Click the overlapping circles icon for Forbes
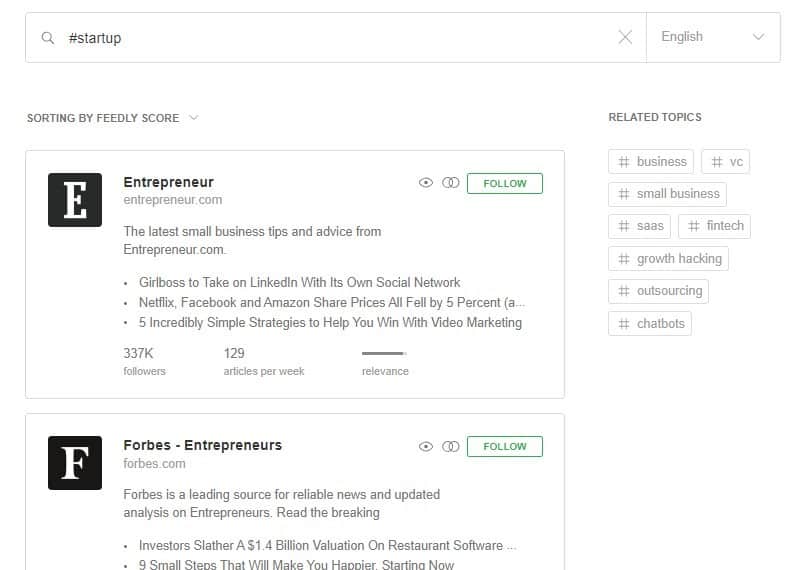This screenshot has width=807, height=570. pyautogui.click(x=450, y=446)
